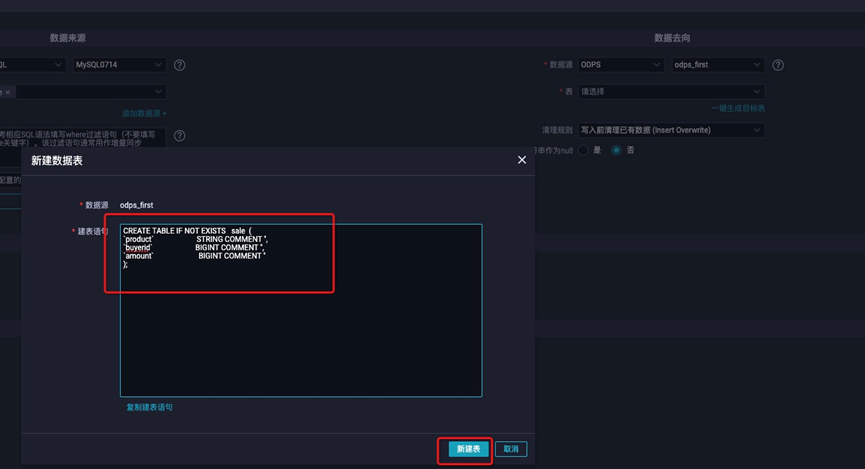Click help icon next to MySQL0714
This screenshot has width=865, height=469.
tap(179, 65)
